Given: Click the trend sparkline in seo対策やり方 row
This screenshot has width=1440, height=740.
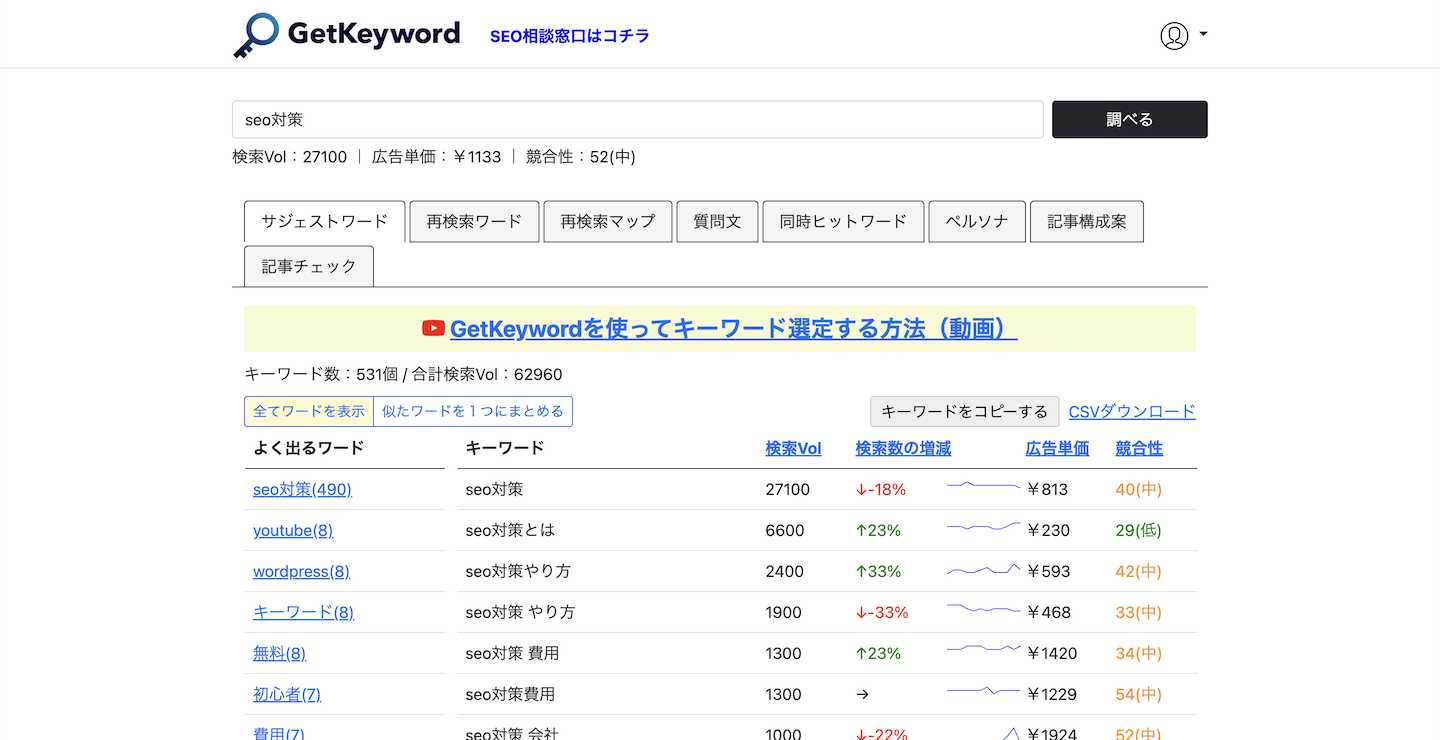Looking at the screenshot, I should click(983, 569).
